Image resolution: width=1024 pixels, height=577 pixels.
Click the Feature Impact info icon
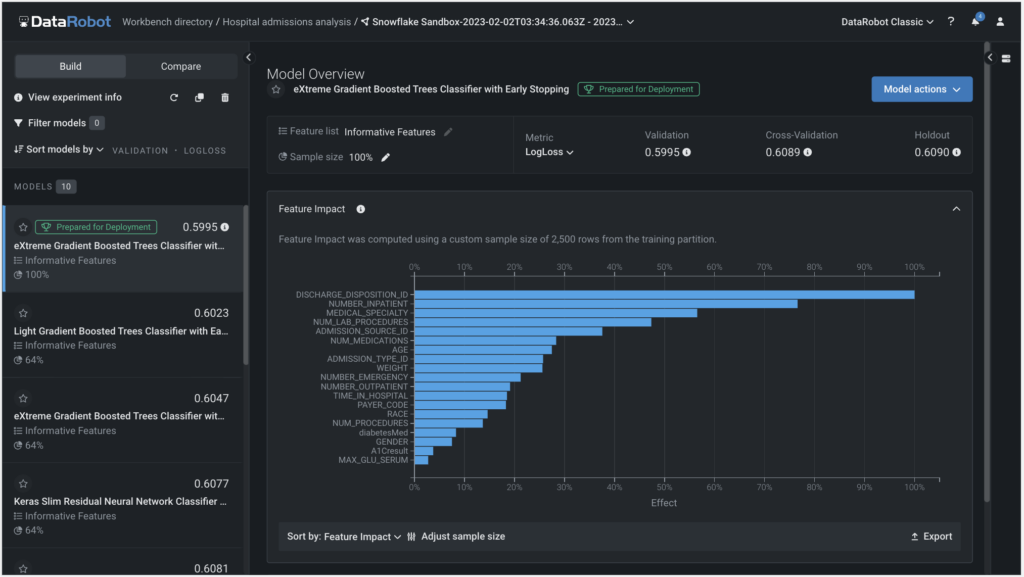click(x=360, y=209)
